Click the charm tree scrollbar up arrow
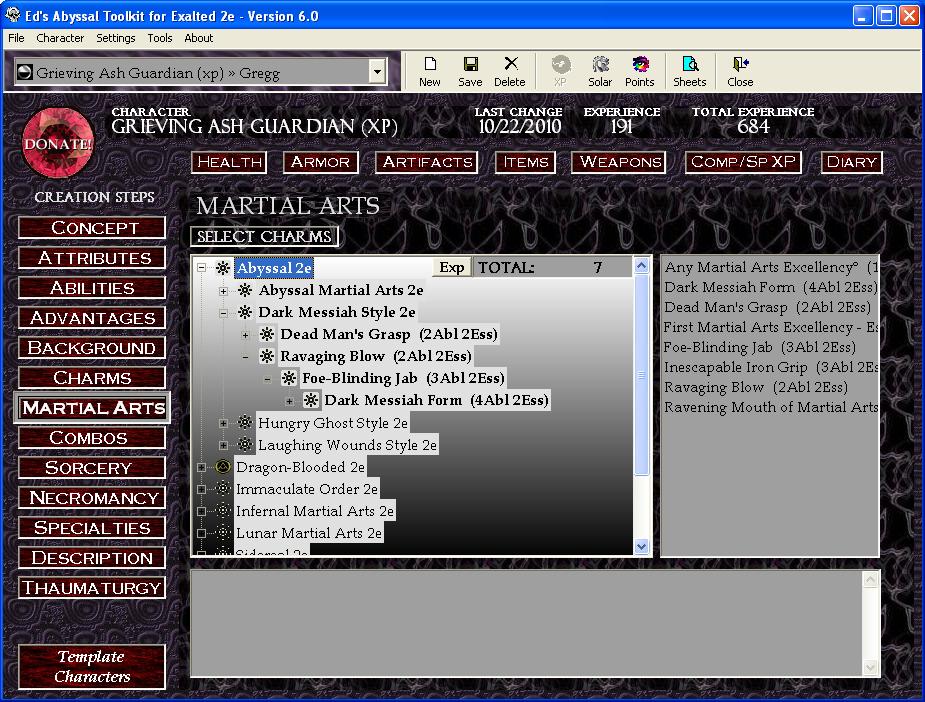The height and width of the screenshot is (702, 925). click(x=642, y=266)
